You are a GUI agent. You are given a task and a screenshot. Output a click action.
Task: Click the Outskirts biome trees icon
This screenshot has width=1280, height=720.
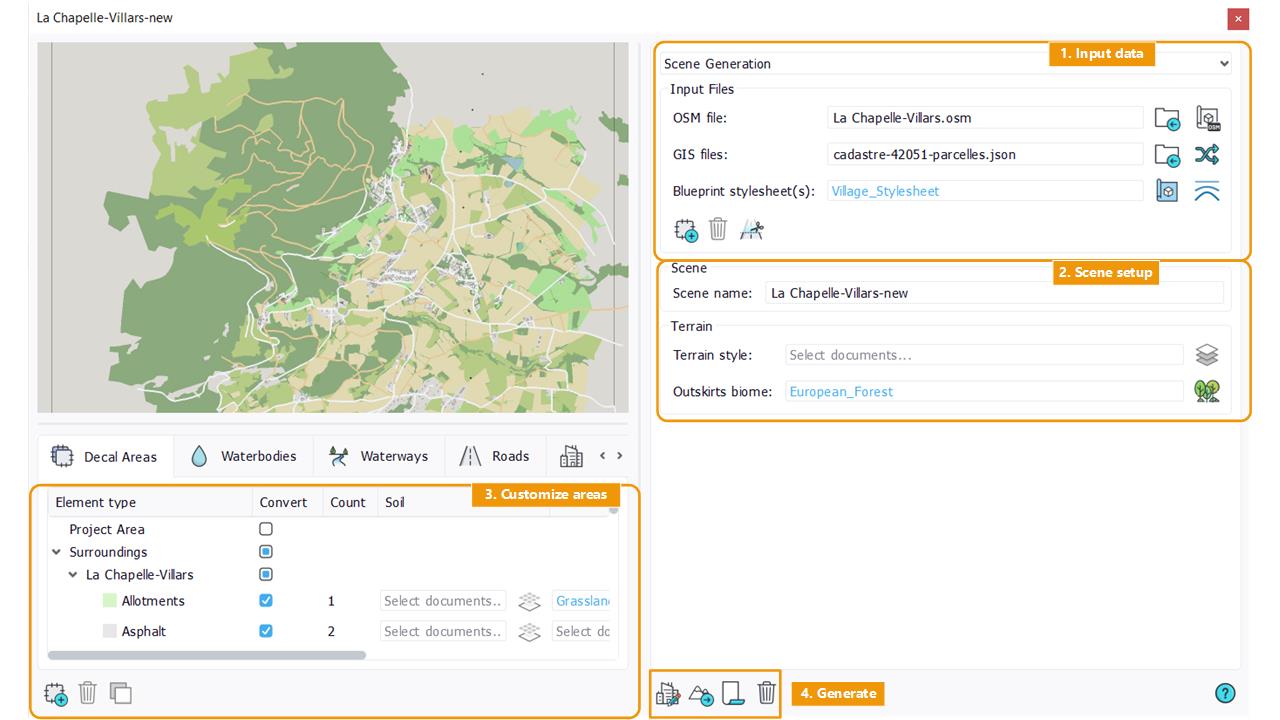[1207, 391]
